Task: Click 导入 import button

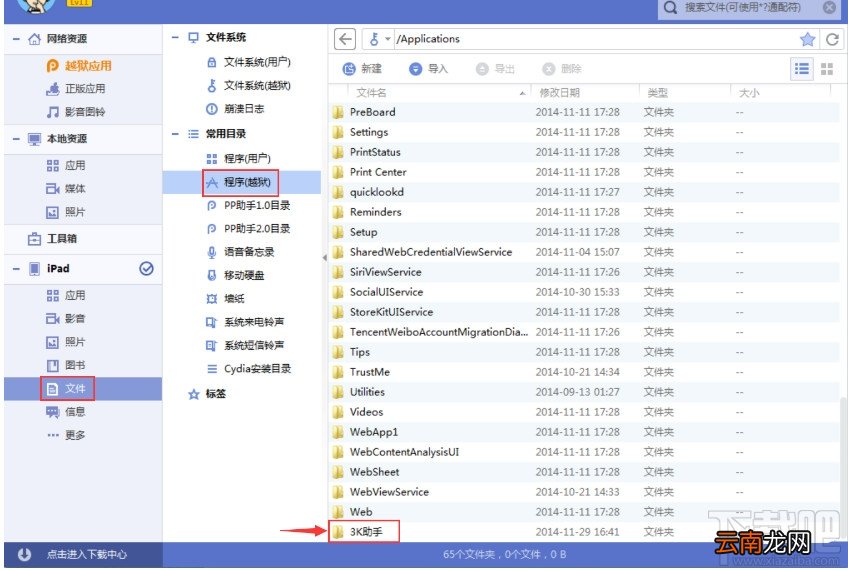Action: tap(429, 69)
